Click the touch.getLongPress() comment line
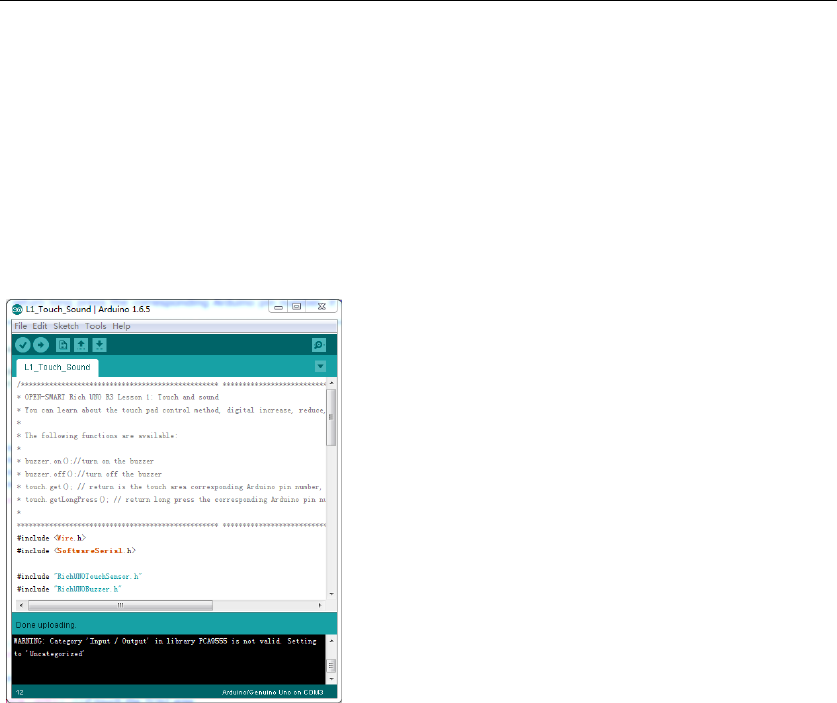 pyautogui.click(x=171, y=500)
